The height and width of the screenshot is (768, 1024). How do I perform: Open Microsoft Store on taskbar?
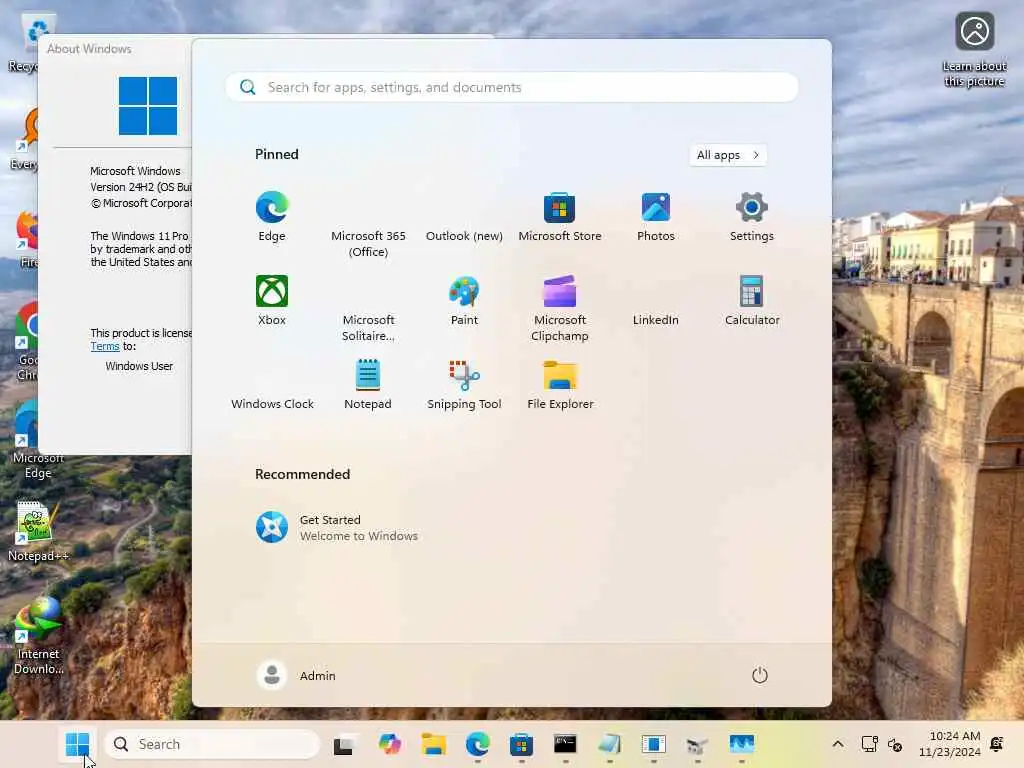pos(521,744)
